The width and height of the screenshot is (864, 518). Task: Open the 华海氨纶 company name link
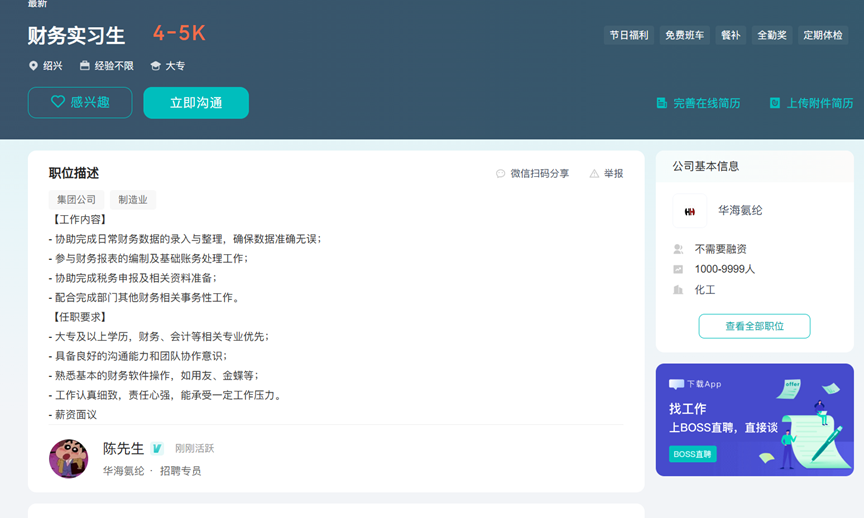740,210
